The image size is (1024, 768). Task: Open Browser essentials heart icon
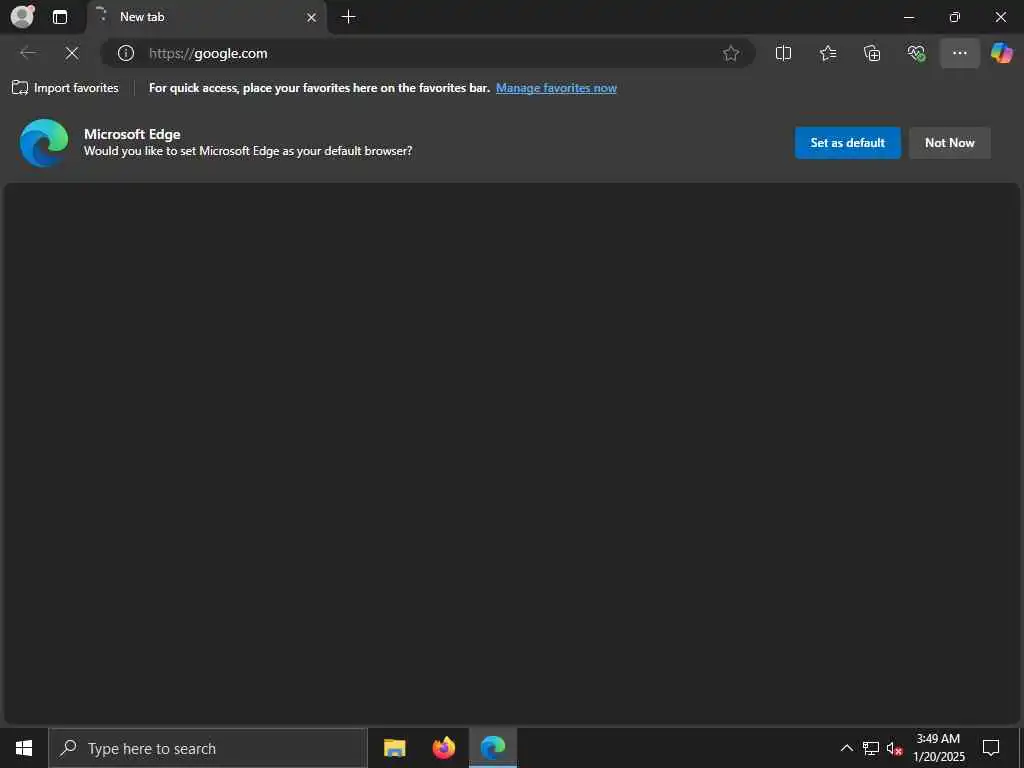coord(916,53)
